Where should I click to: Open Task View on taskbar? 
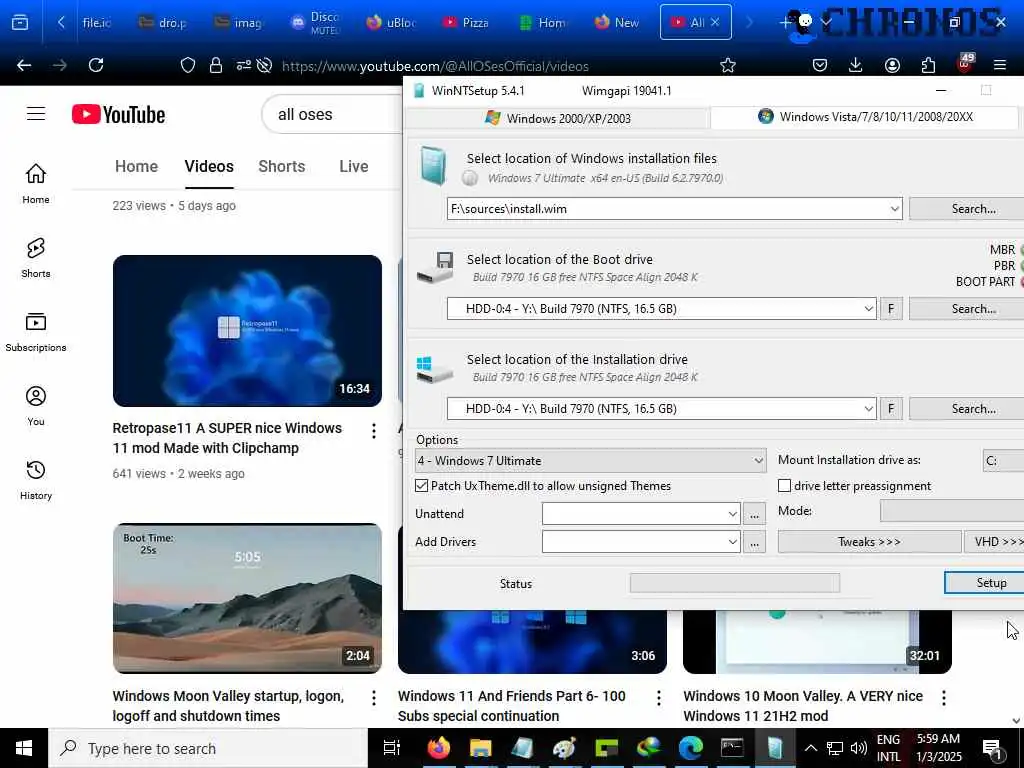tap(392, 748)
